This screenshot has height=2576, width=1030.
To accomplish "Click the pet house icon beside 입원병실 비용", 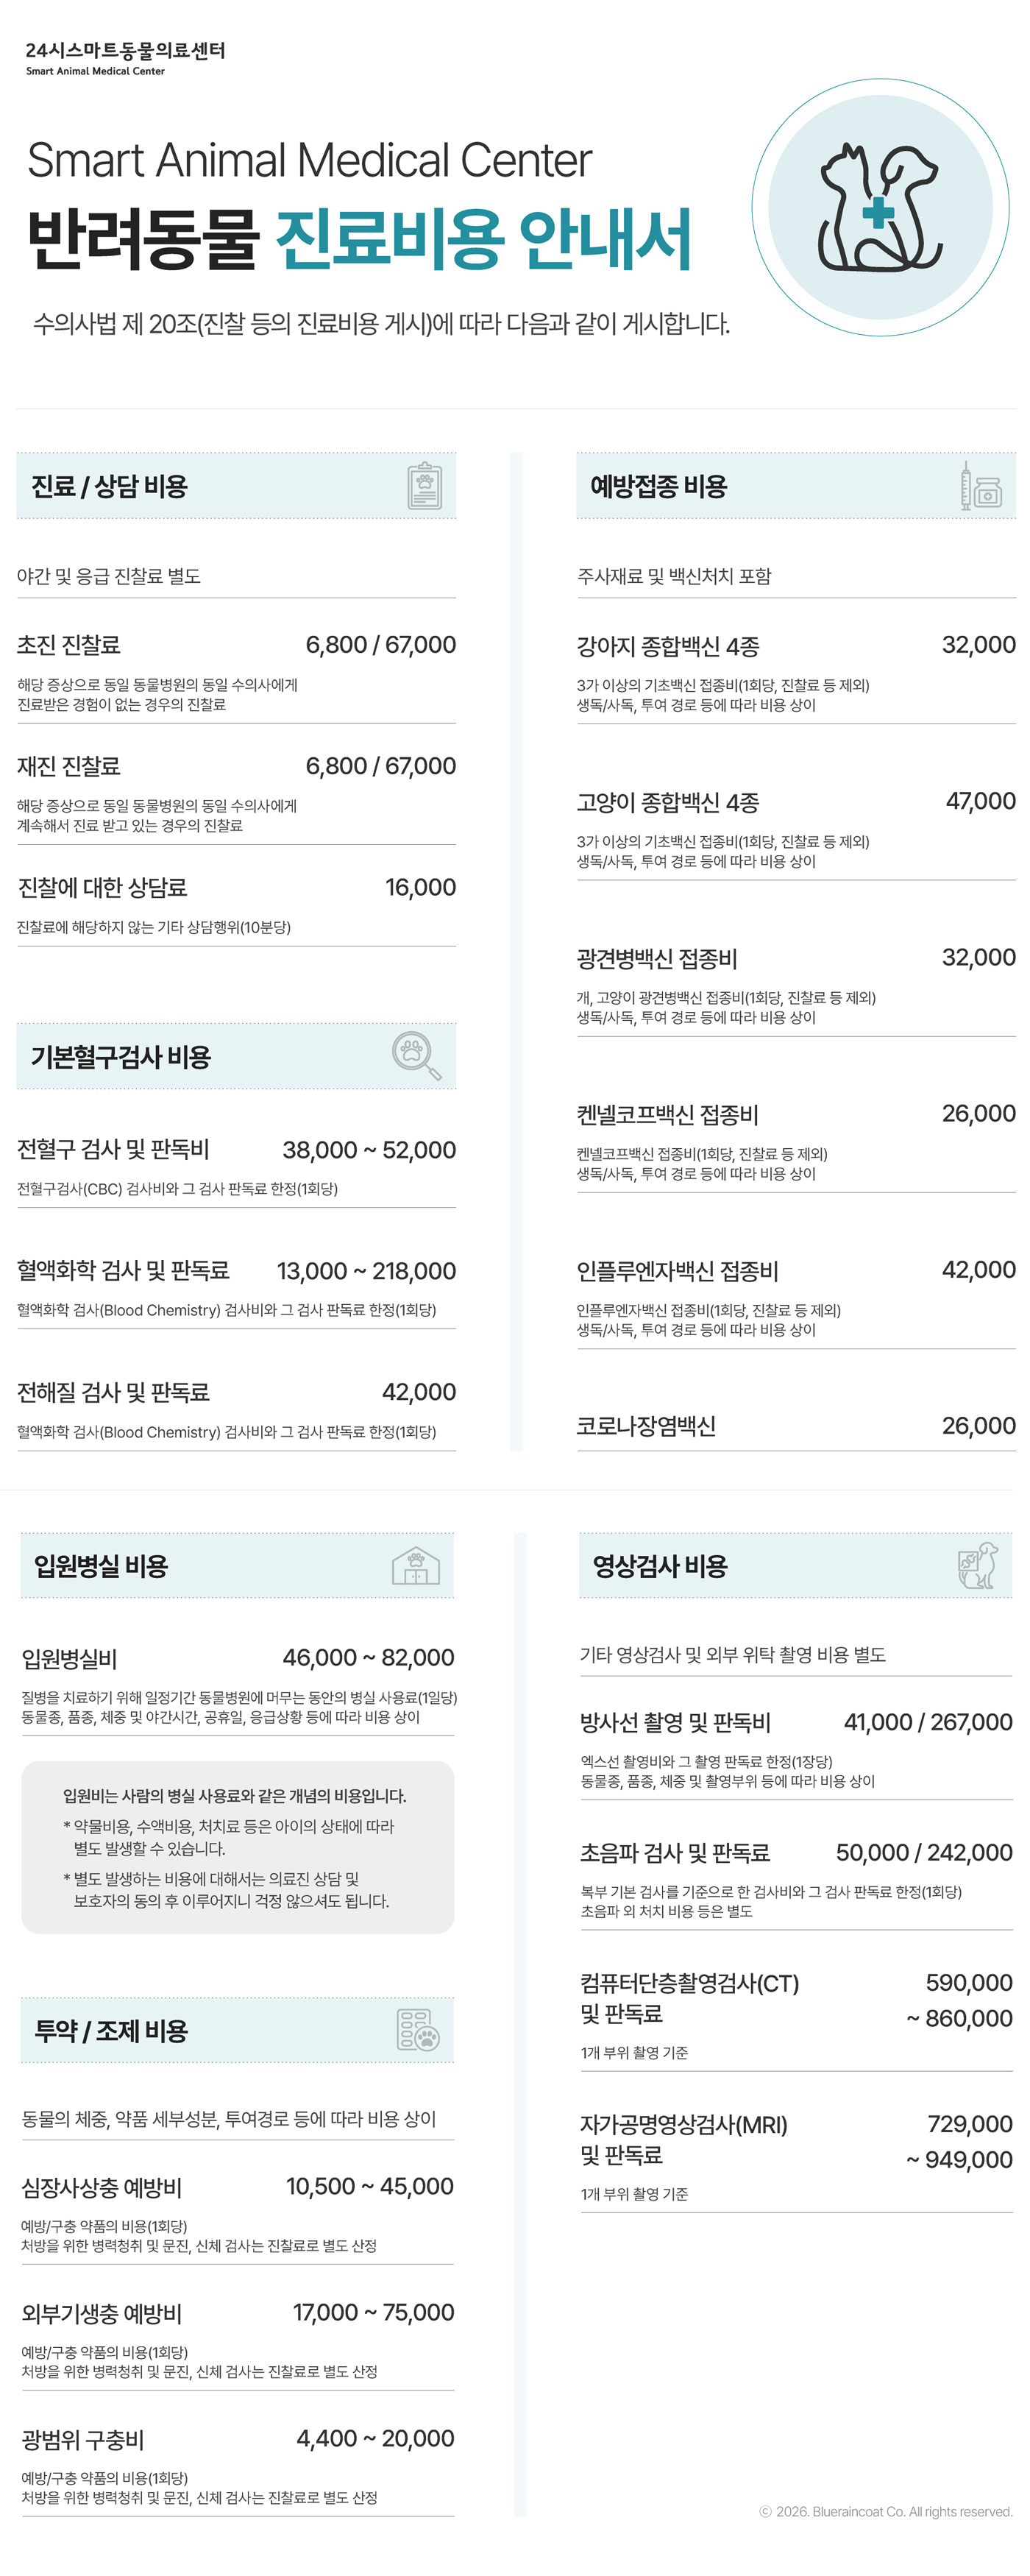I will 416,1565.
